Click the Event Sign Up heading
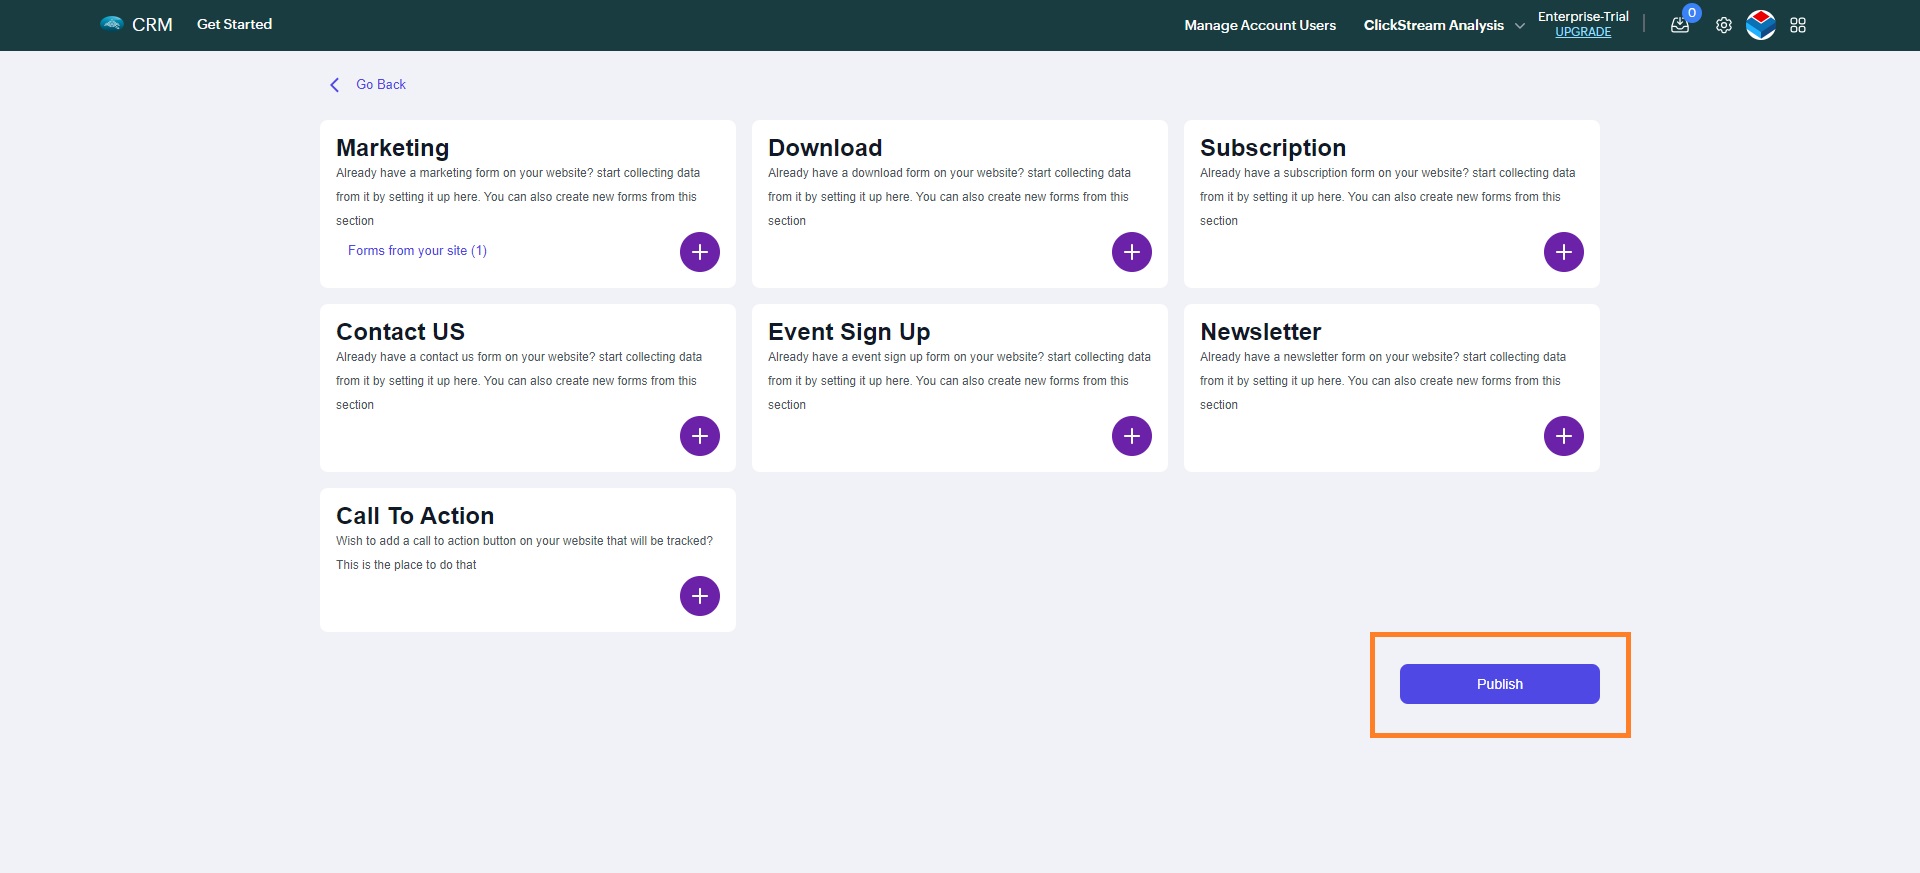The width and height of the screenshot is (1920, 873). 849,332
